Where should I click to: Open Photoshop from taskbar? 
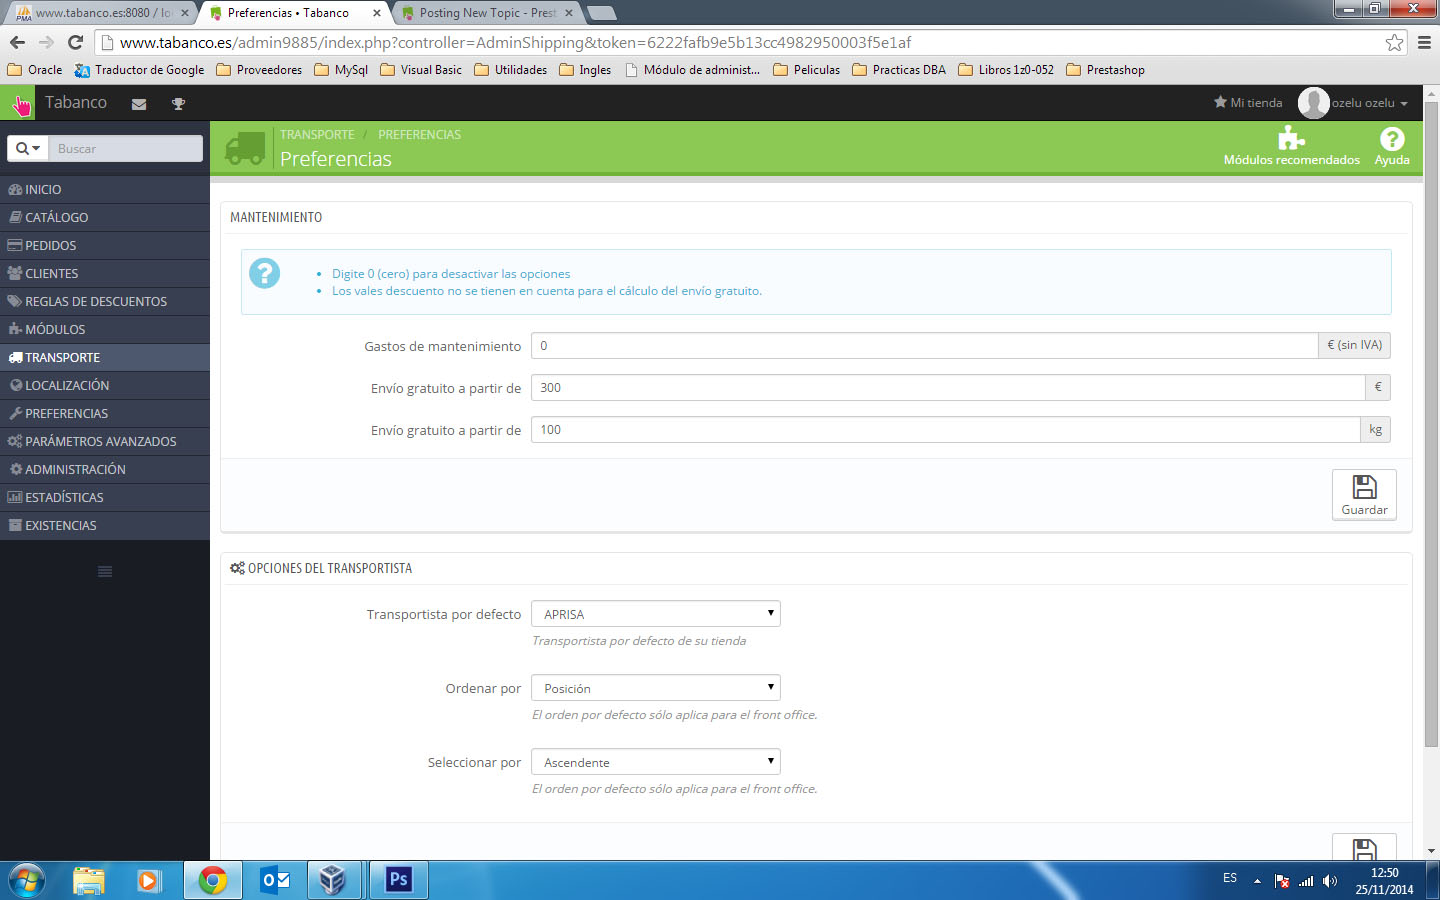pyautogui.click(x=398, y=880)
